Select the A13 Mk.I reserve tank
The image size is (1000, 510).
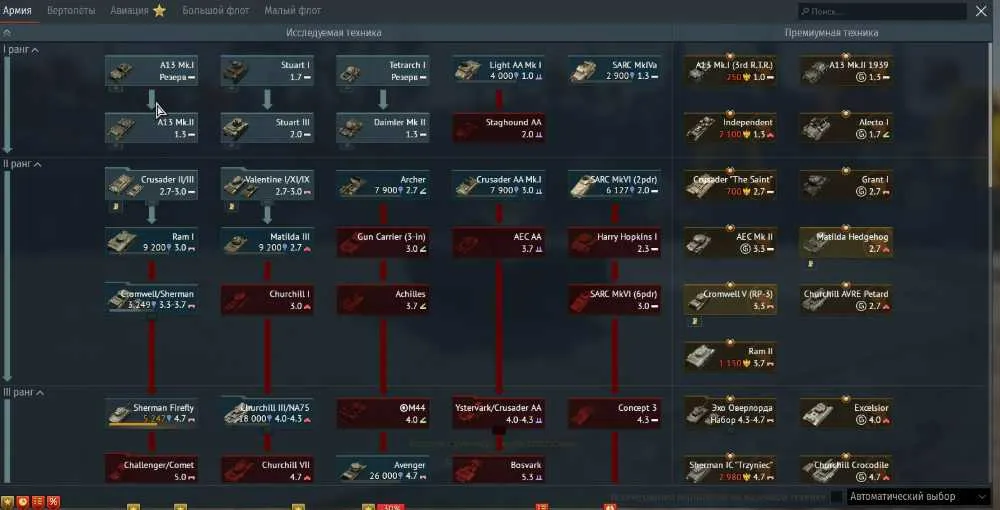tap(152, 71)
